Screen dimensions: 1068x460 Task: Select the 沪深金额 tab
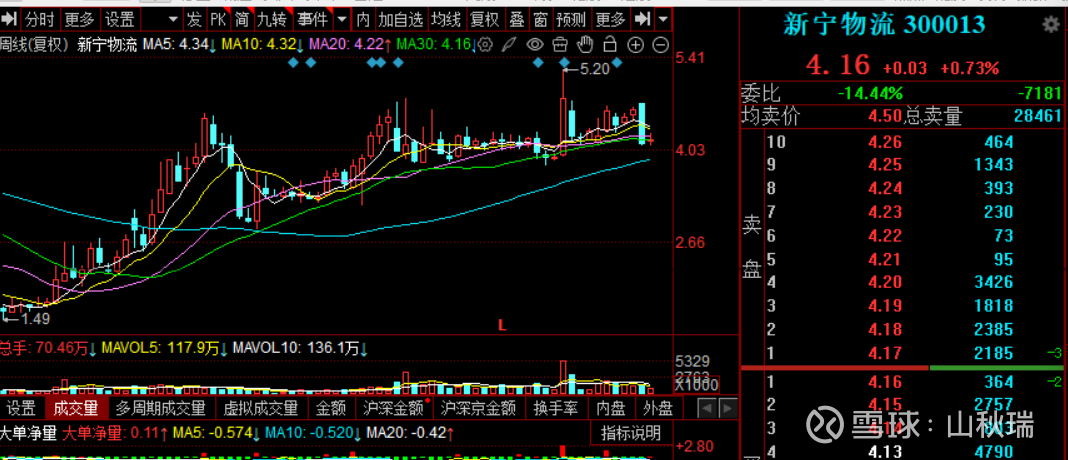(396, 409)
